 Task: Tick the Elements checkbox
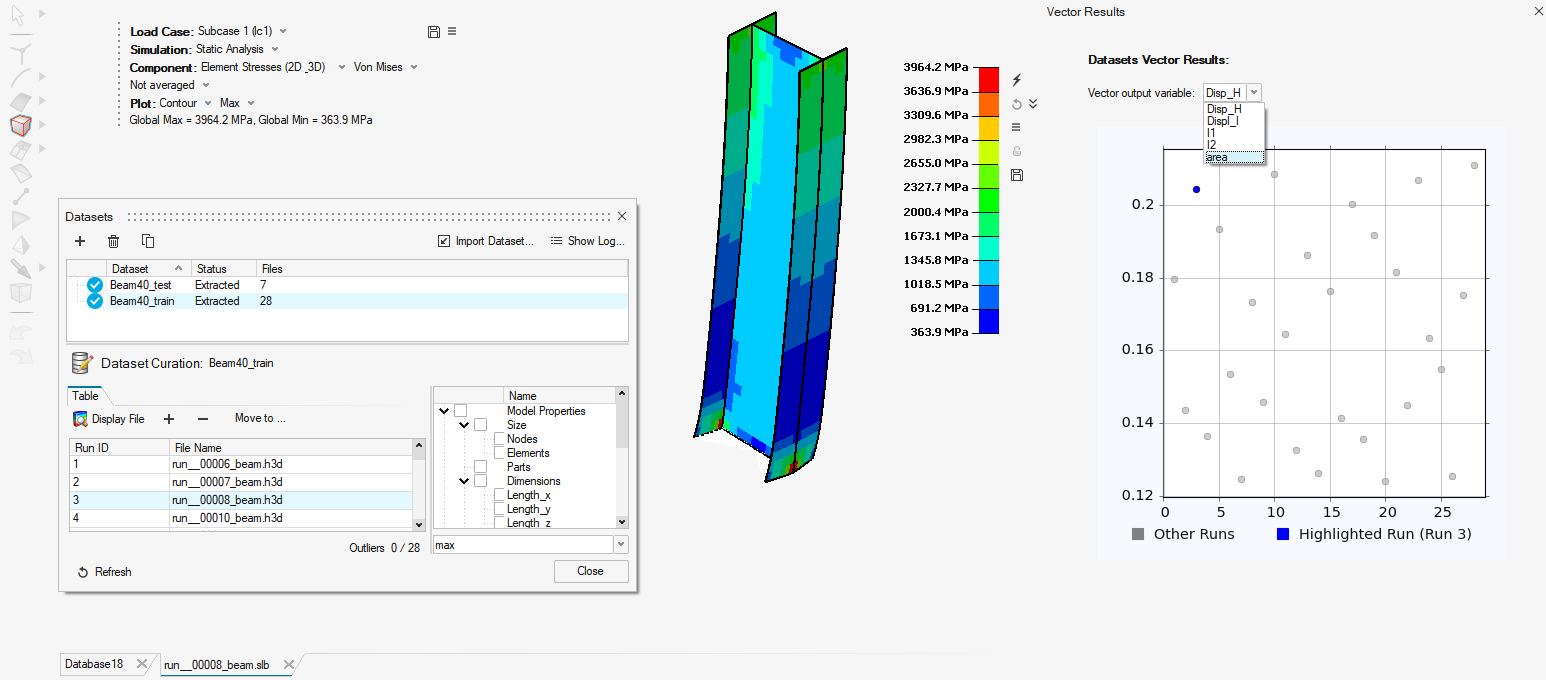(500, 453)
